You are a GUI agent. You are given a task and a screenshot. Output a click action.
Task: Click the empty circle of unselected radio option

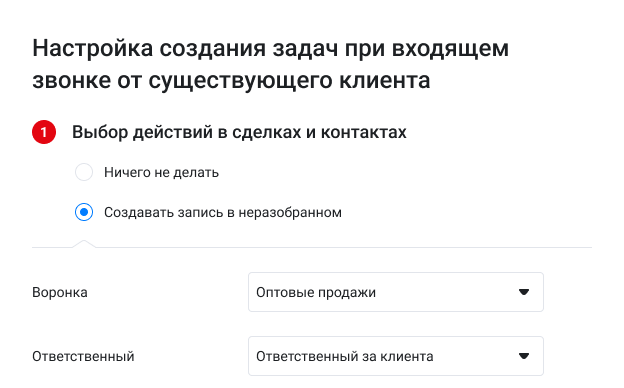[x=84, y=172]
